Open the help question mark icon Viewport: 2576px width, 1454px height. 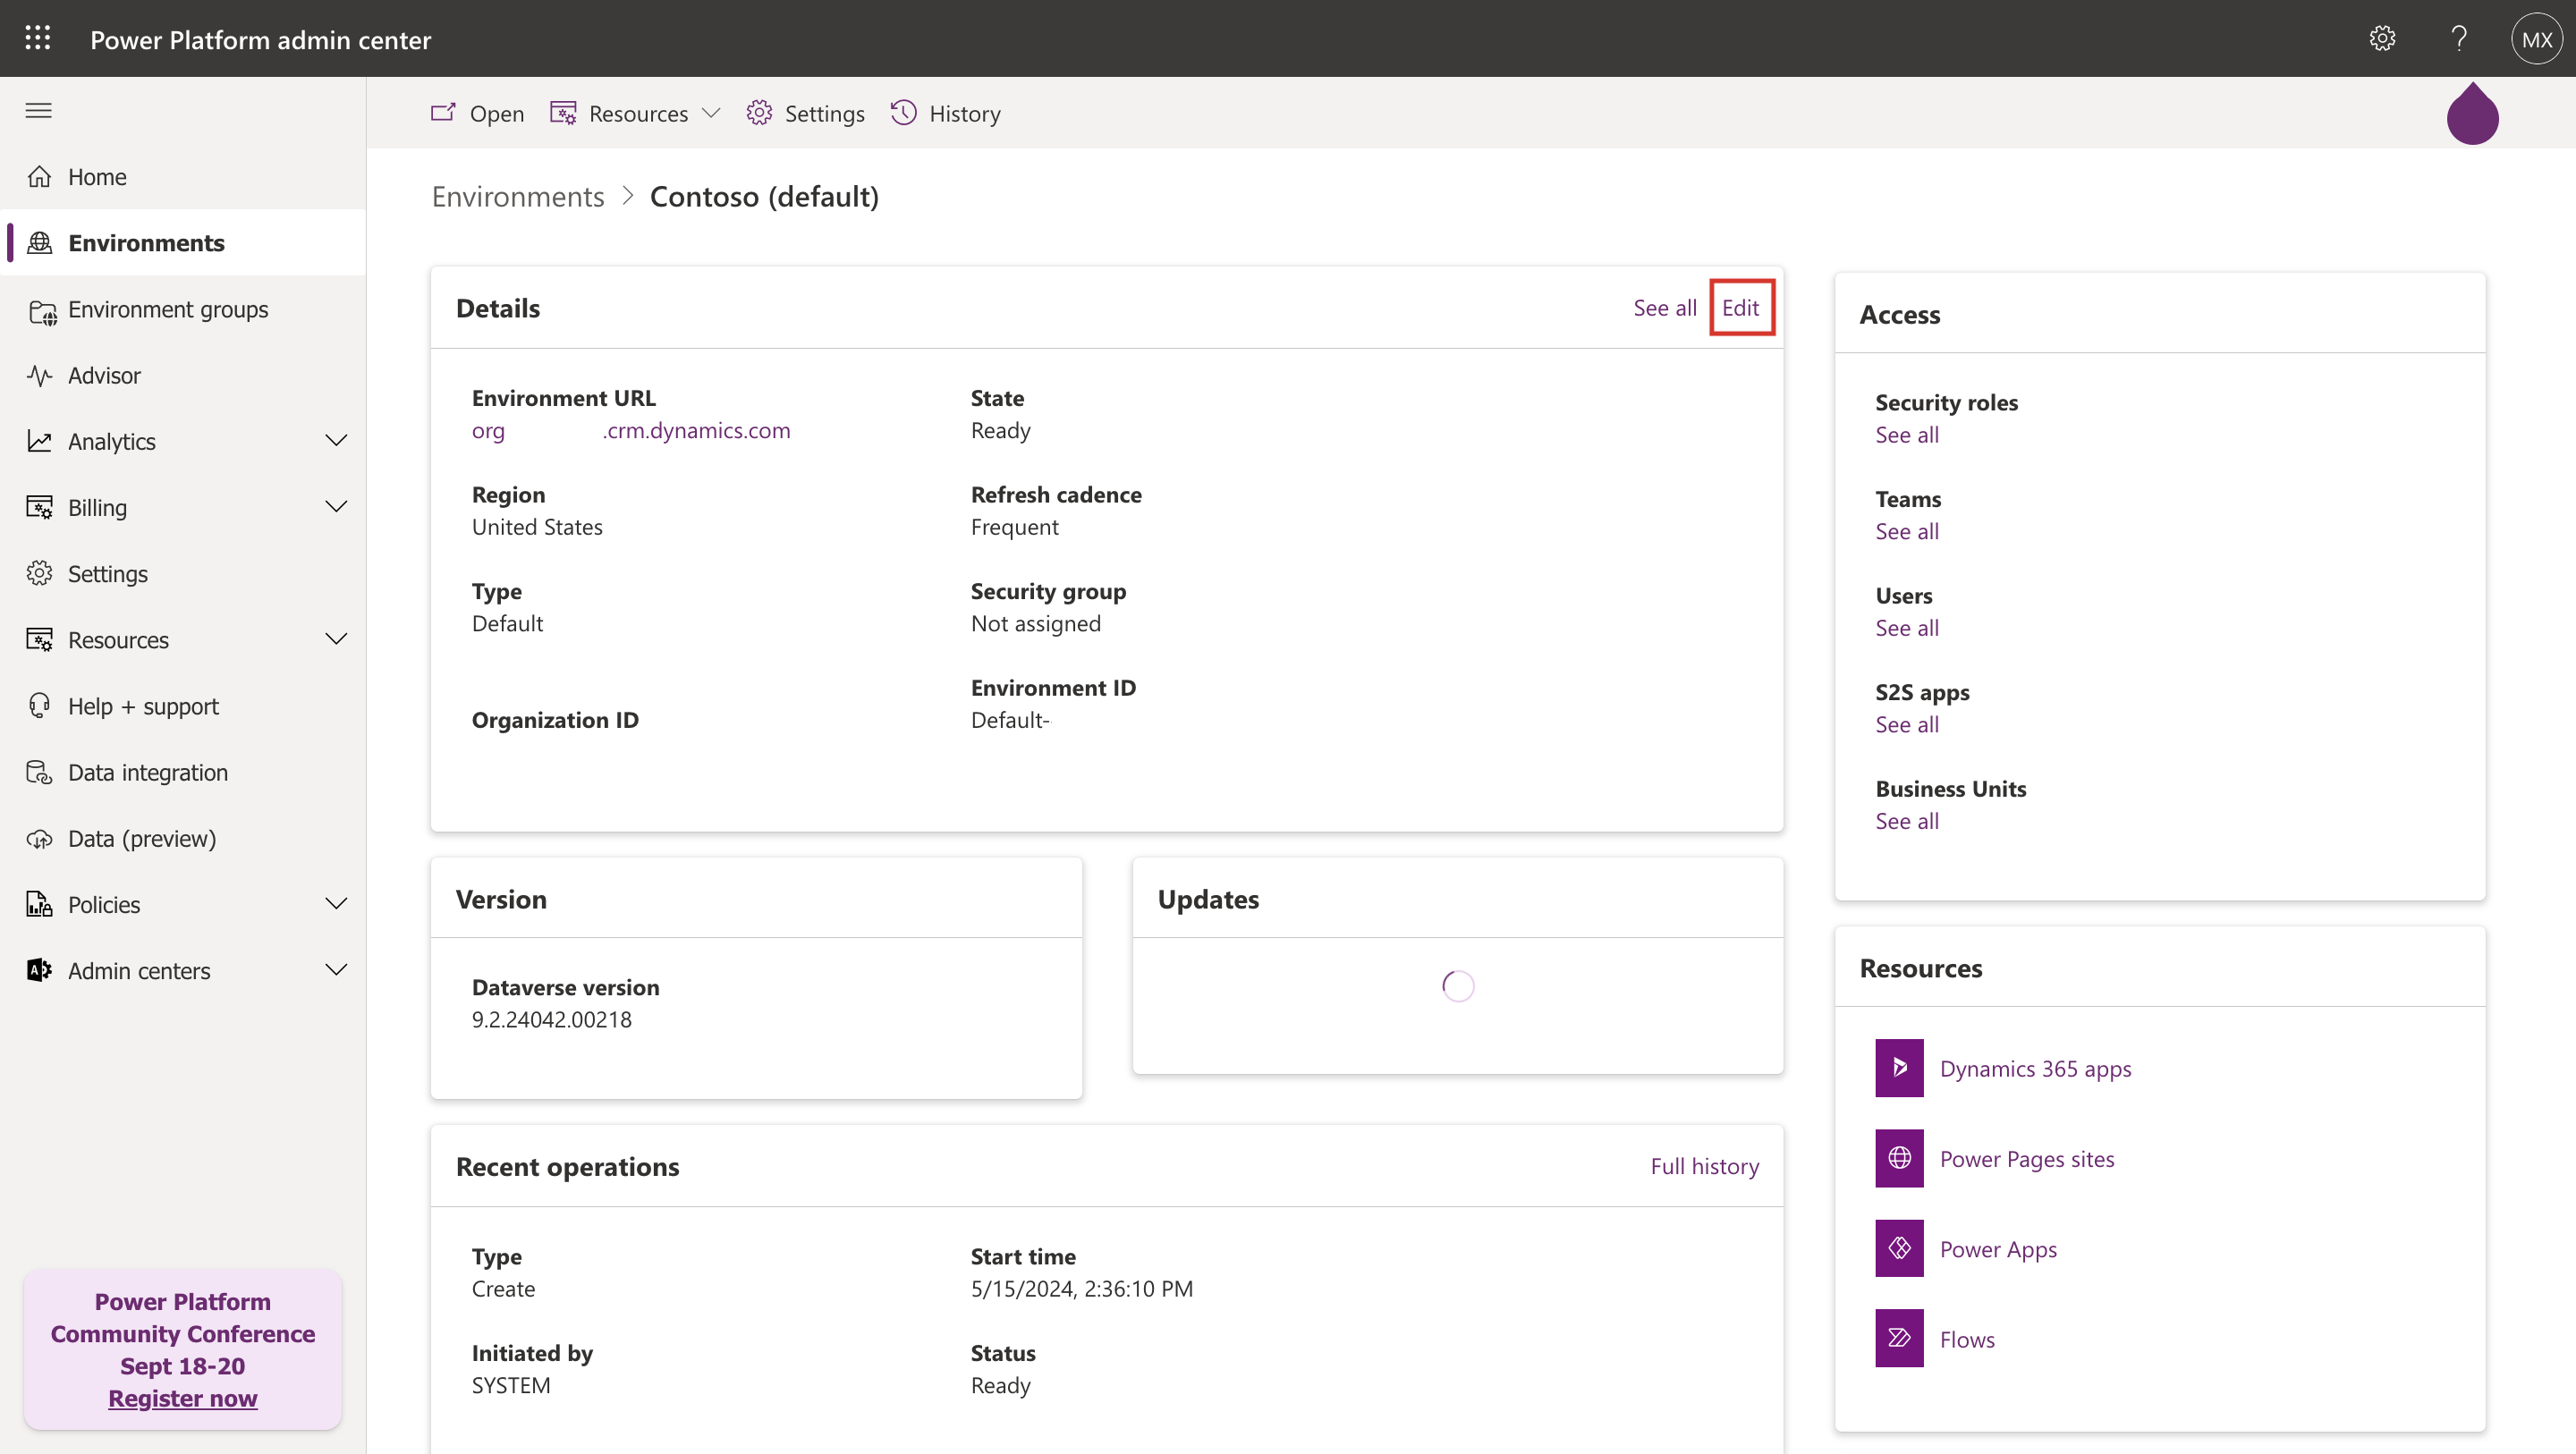coord(2459,38)
